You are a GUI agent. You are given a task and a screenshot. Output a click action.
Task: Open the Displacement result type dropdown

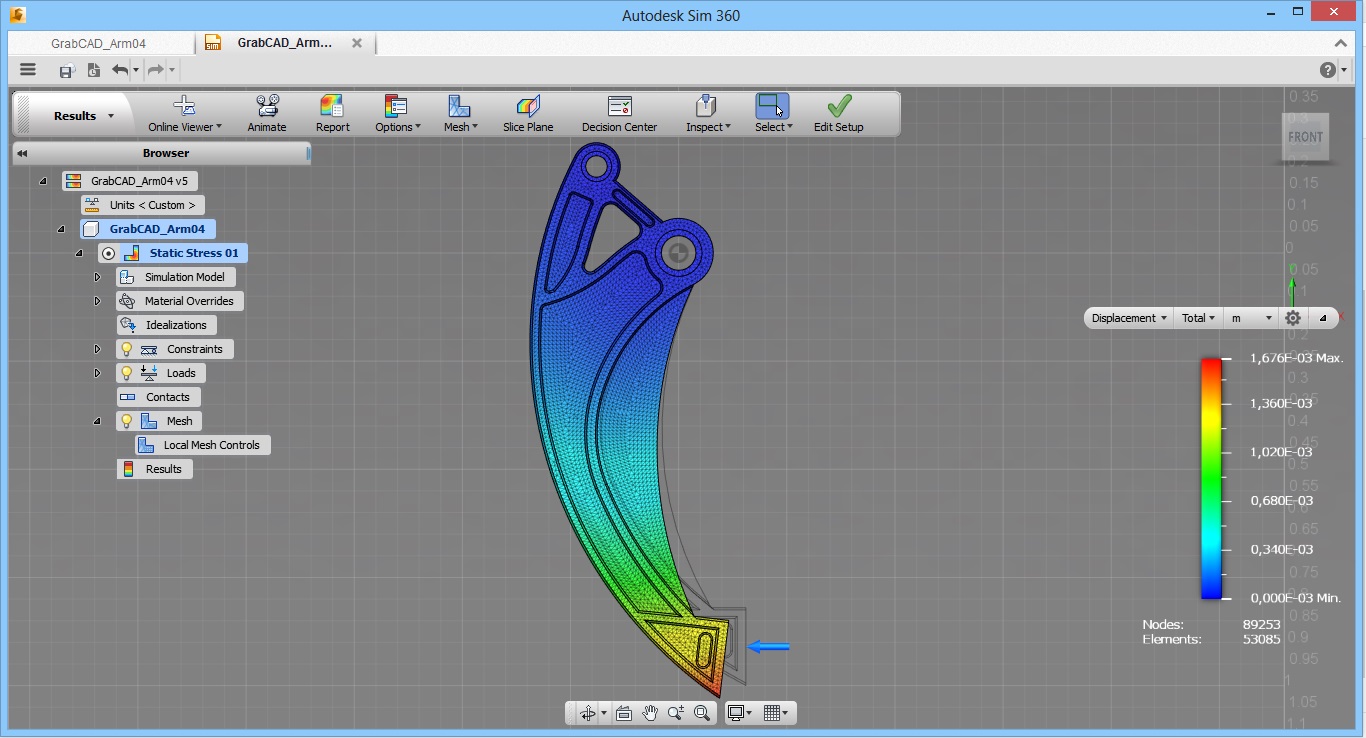[1129, 318]
